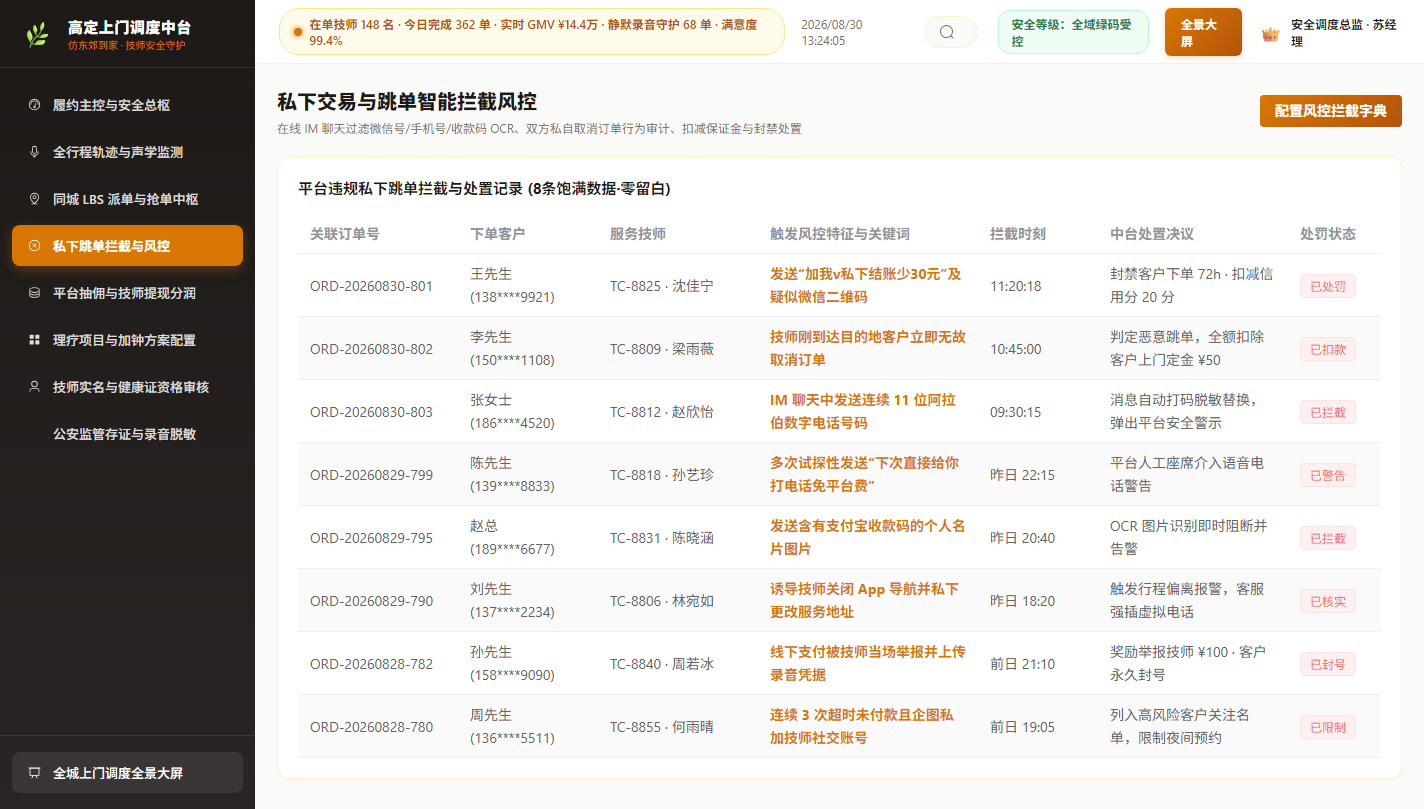Click order number ORD-20260830-803
This screenshot has width=1424, height=809.
tap(371, 412)
